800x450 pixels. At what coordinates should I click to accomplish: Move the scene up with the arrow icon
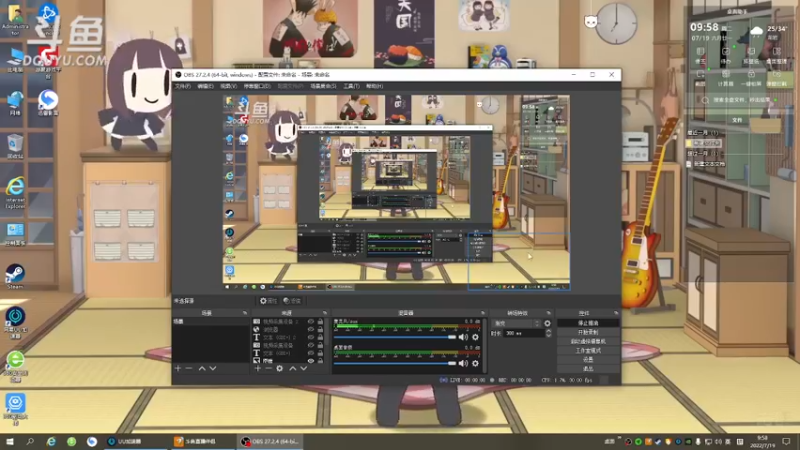tap(202, 368)
